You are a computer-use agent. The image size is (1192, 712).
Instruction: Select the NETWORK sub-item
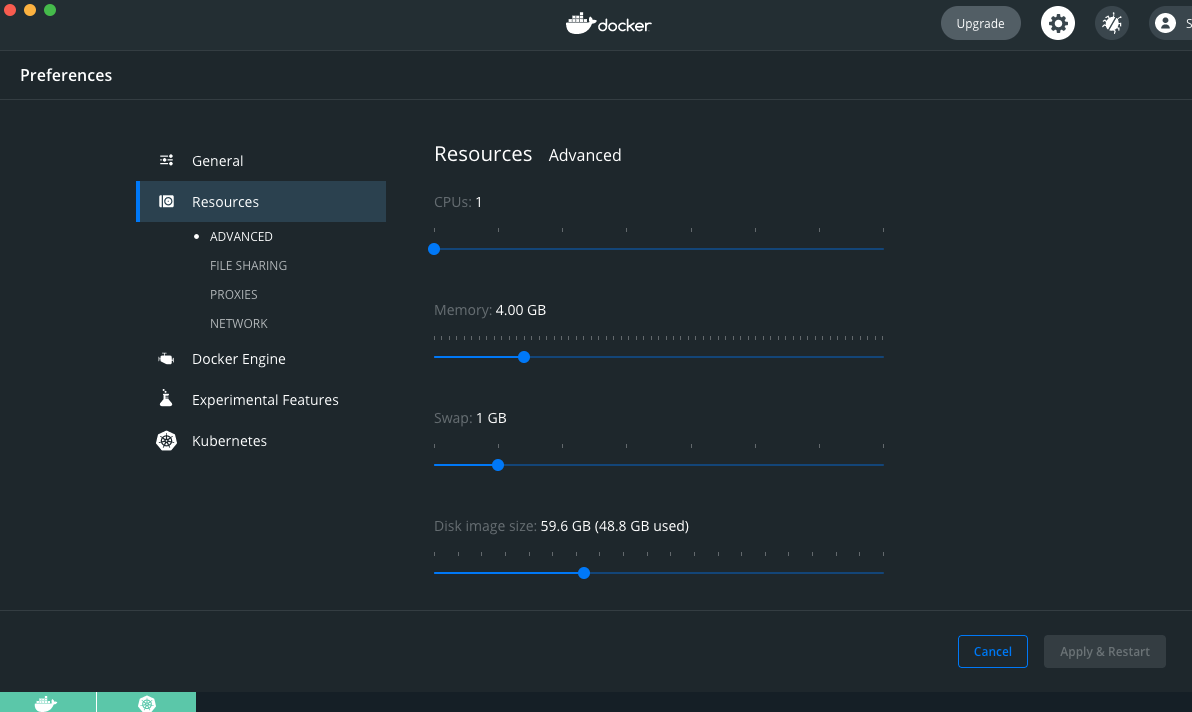click(239, 323)
